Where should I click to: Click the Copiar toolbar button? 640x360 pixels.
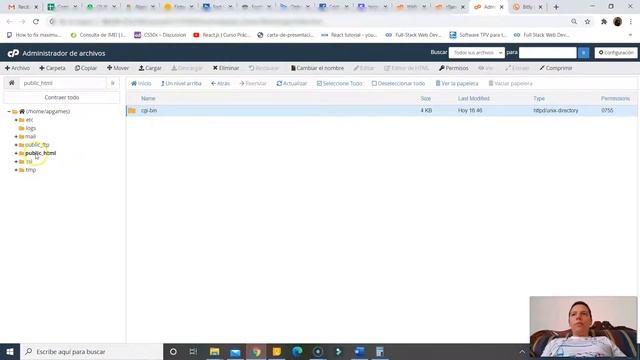tap(86, 68)
